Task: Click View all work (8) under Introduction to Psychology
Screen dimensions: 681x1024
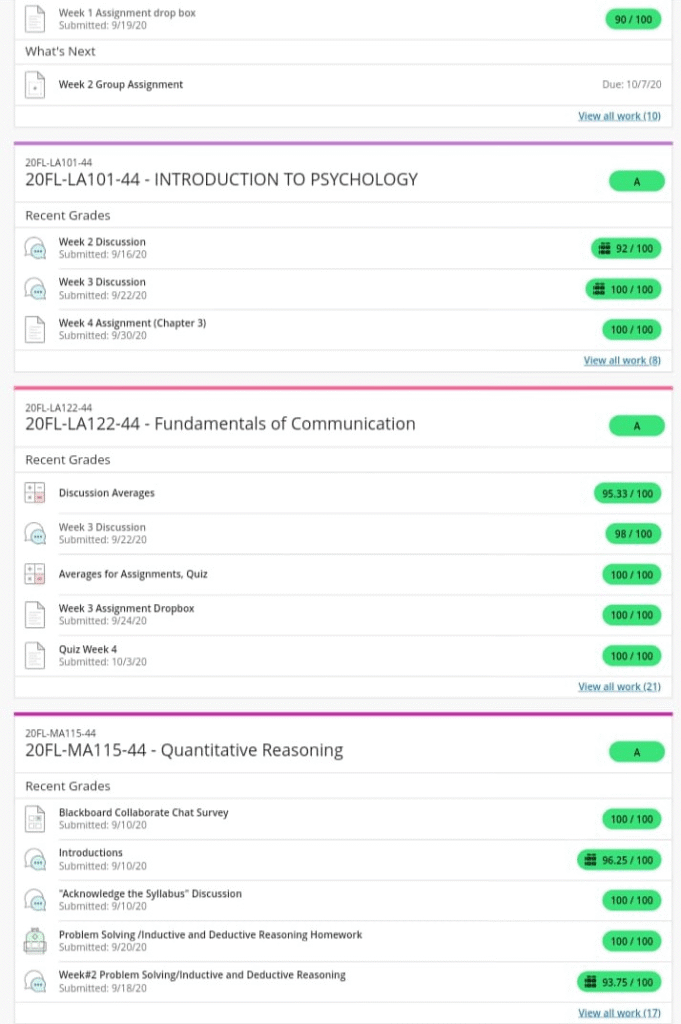Action: click(x=622, y=360)
